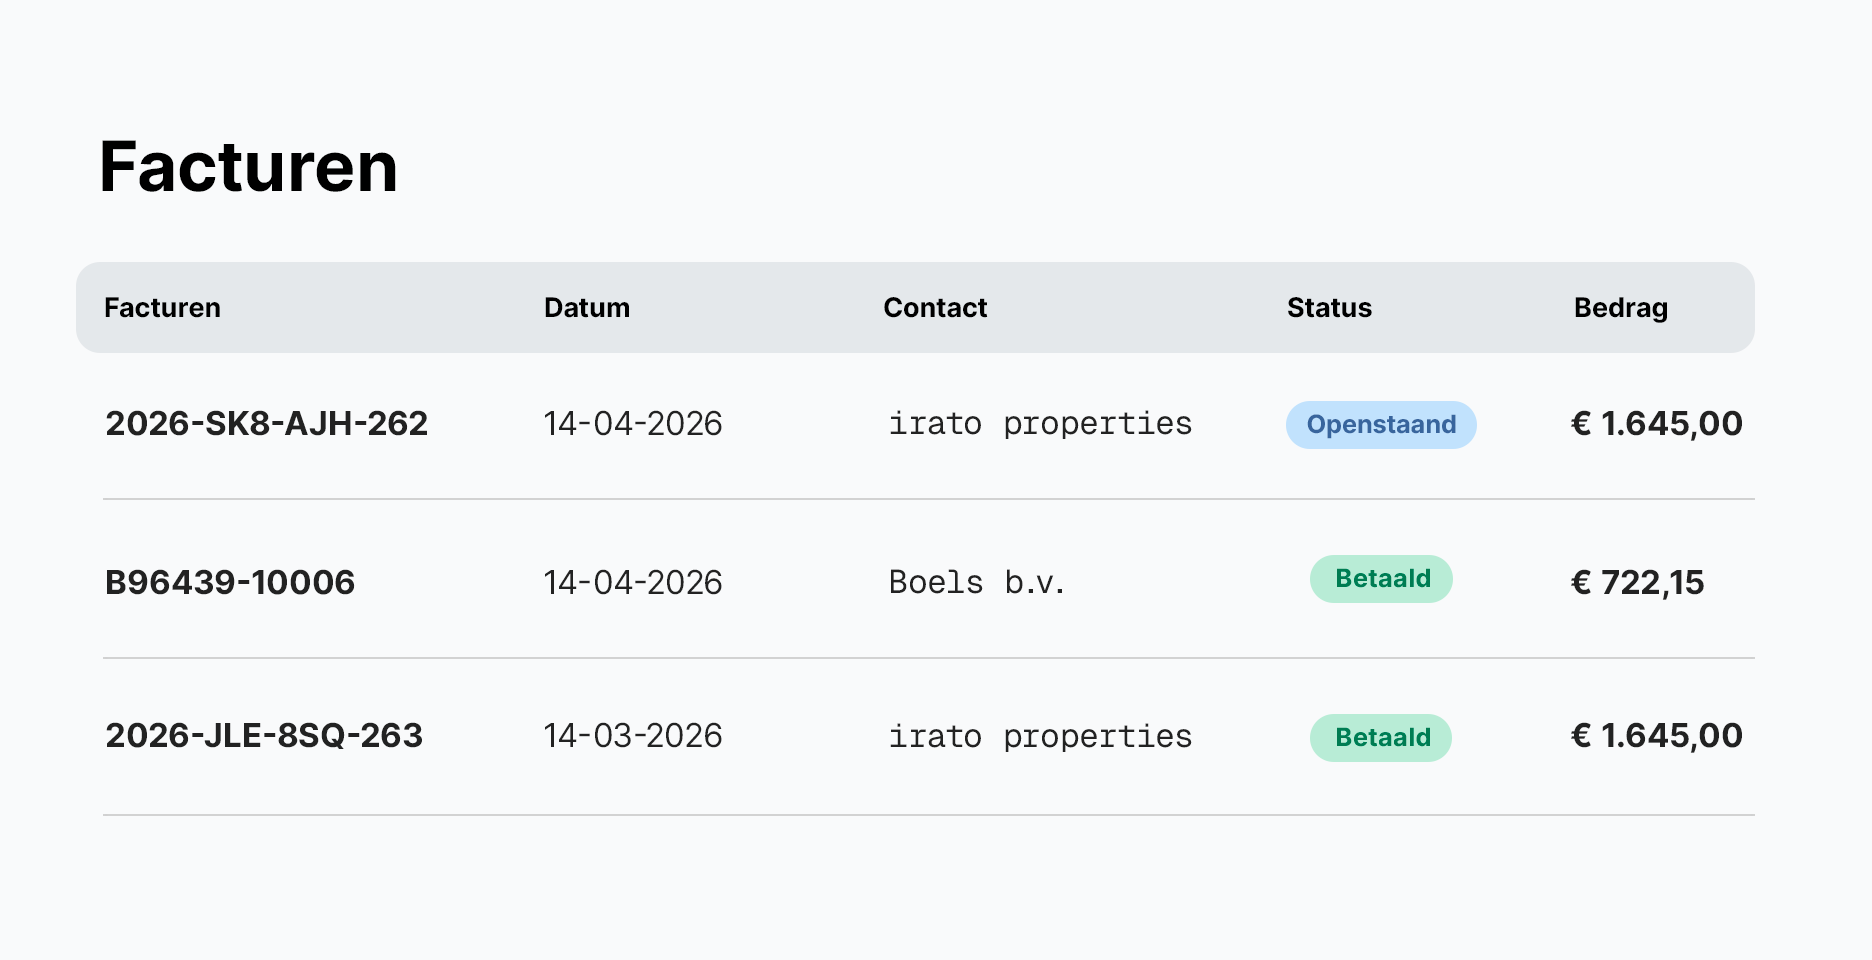
Task: Select the Boels b.v. contact
Action: point(977,583)
